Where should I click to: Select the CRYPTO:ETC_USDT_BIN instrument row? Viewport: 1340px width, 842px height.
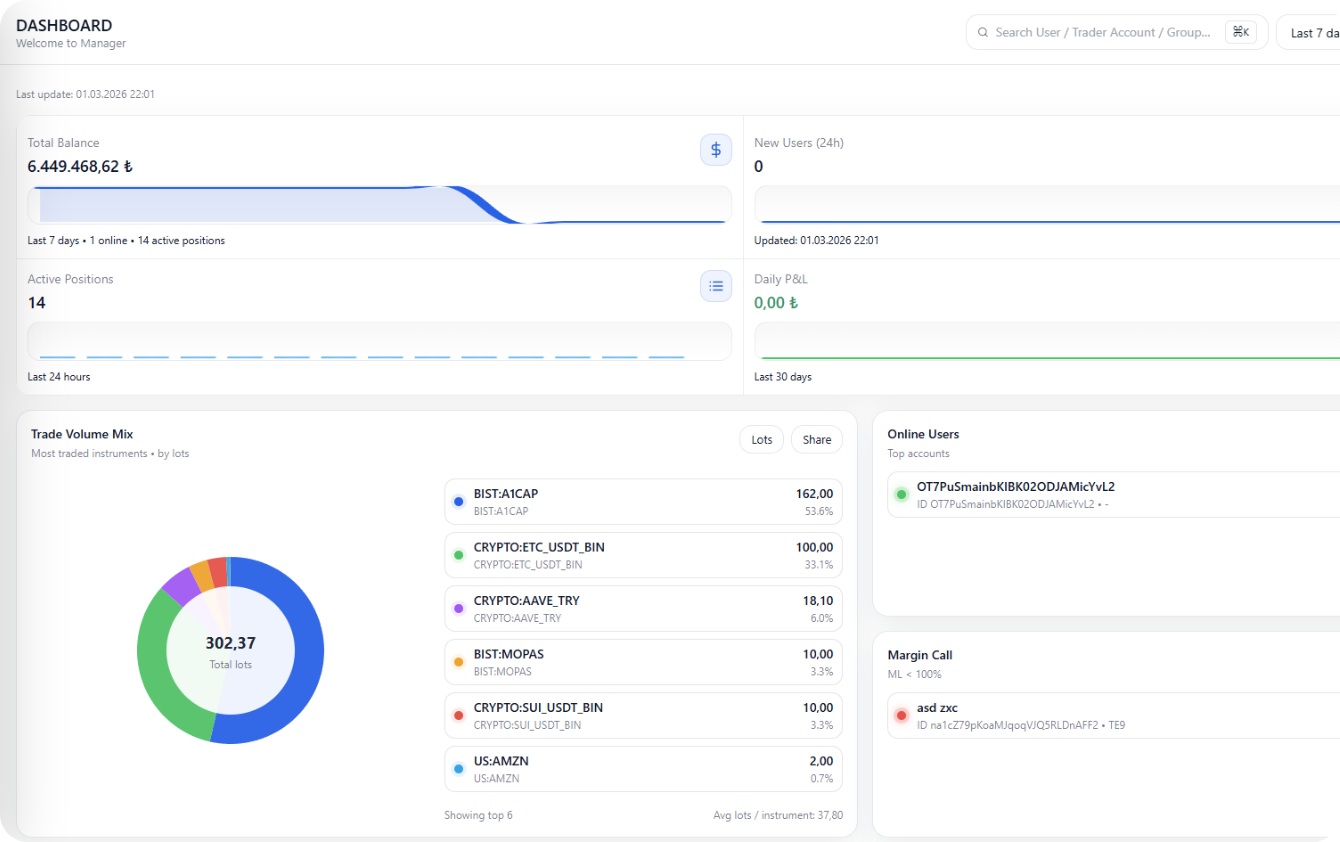(643, 555)
